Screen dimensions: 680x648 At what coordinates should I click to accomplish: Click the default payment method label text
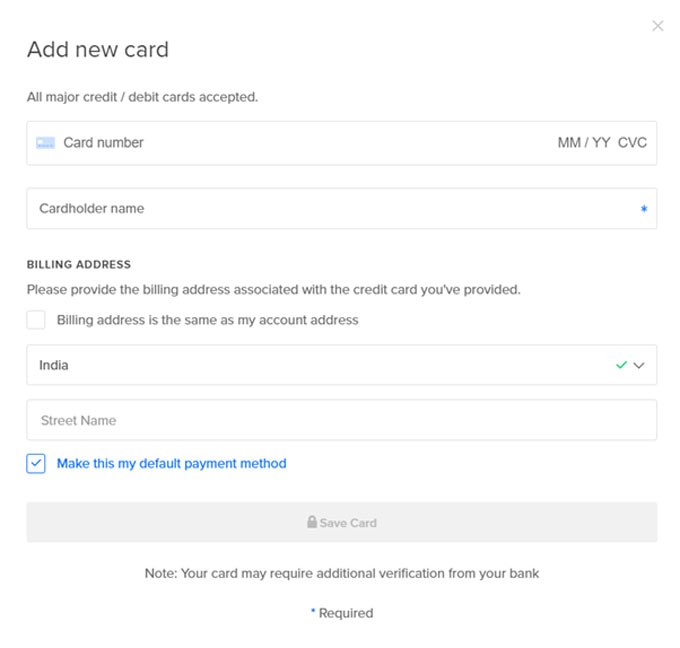coord(172,464)
